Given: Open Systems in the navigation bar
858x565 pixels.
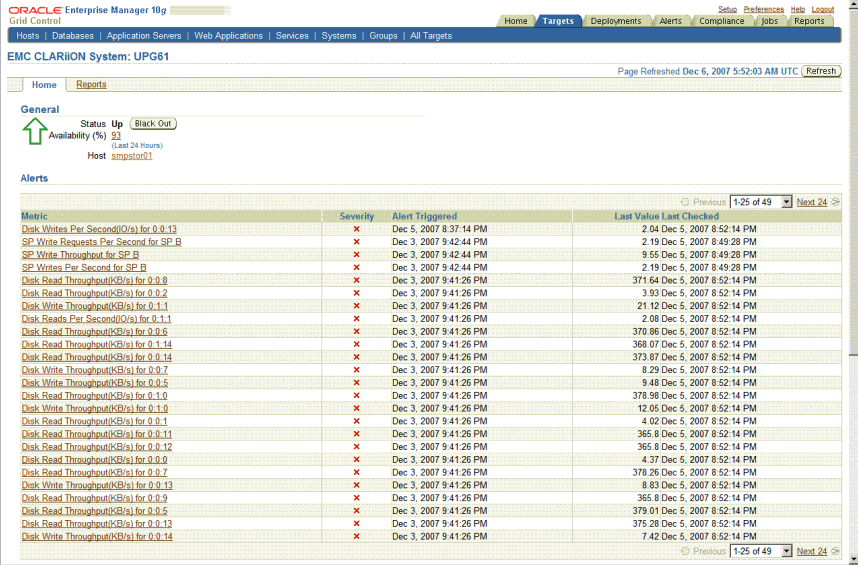Looking at the screenshot, I should pos(339,36).
